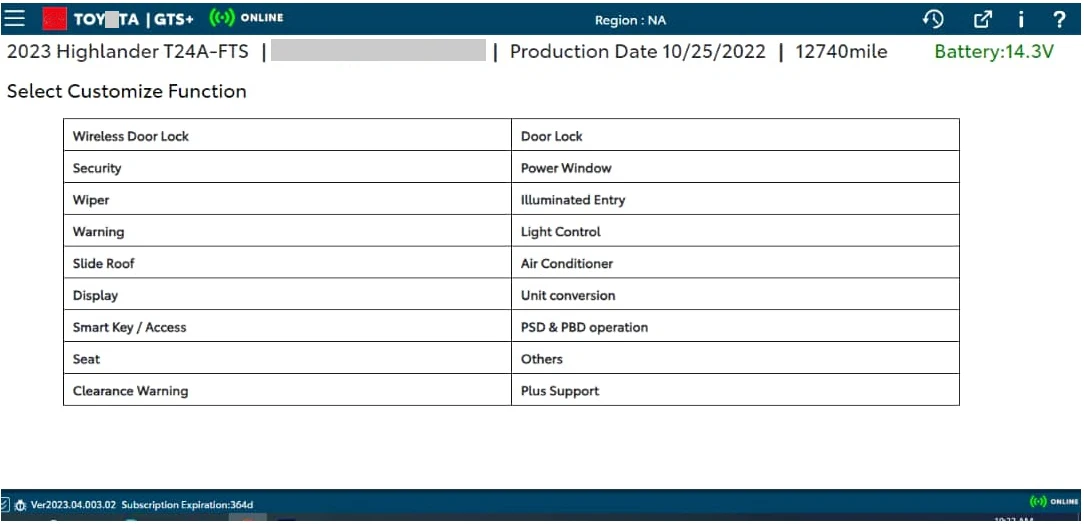Select the Plus Support option
This screenshot has height=524, width=1084.
tap(735, 389)
